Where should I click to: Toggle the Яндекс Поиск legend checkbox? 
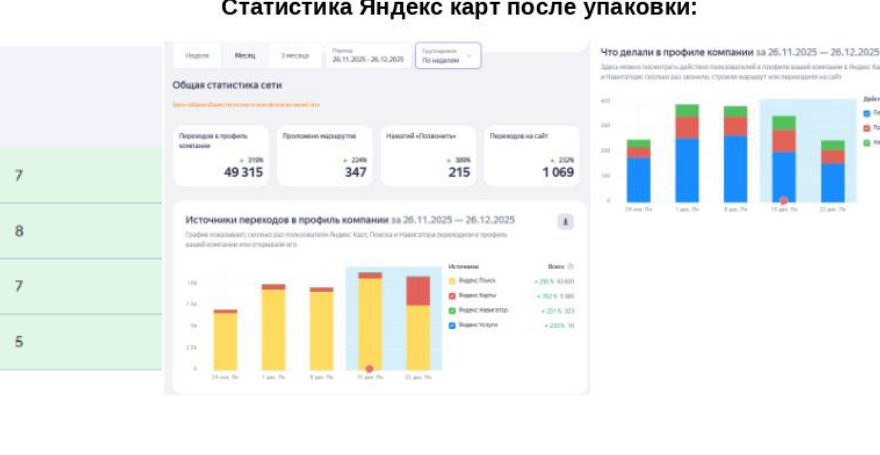pyautogui.click(x=452, y=281)
